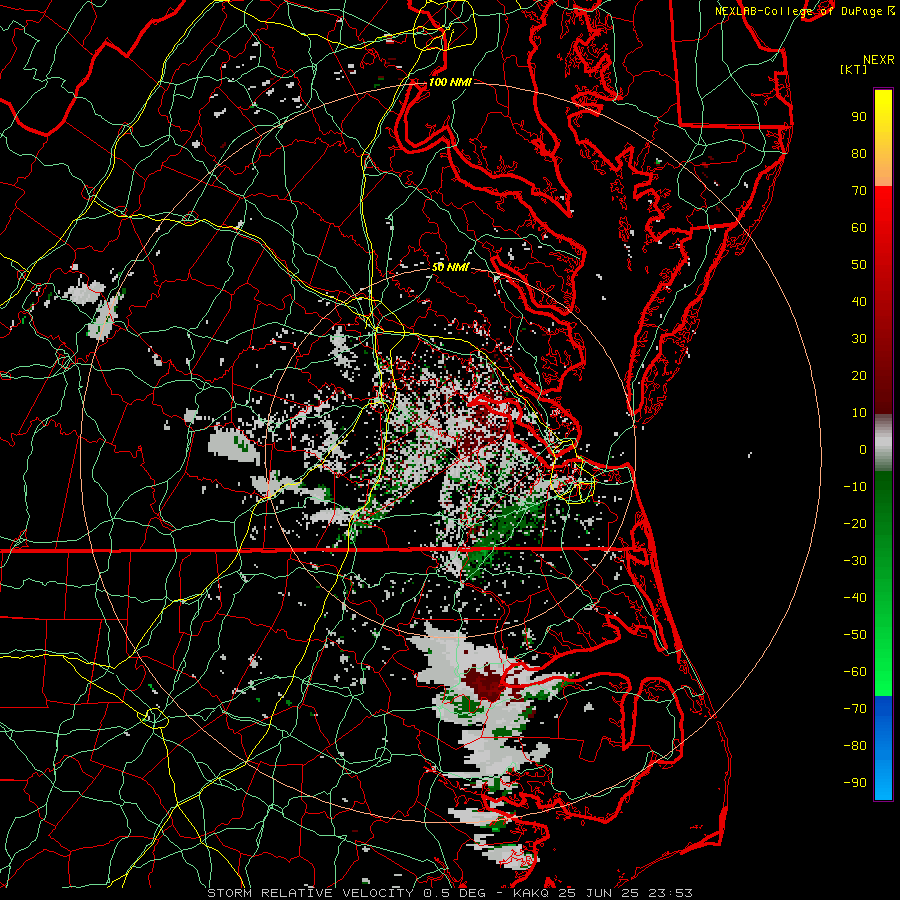Click the green band of the color bar
This screenshot has height=900, width=900.
coord(883,583)
